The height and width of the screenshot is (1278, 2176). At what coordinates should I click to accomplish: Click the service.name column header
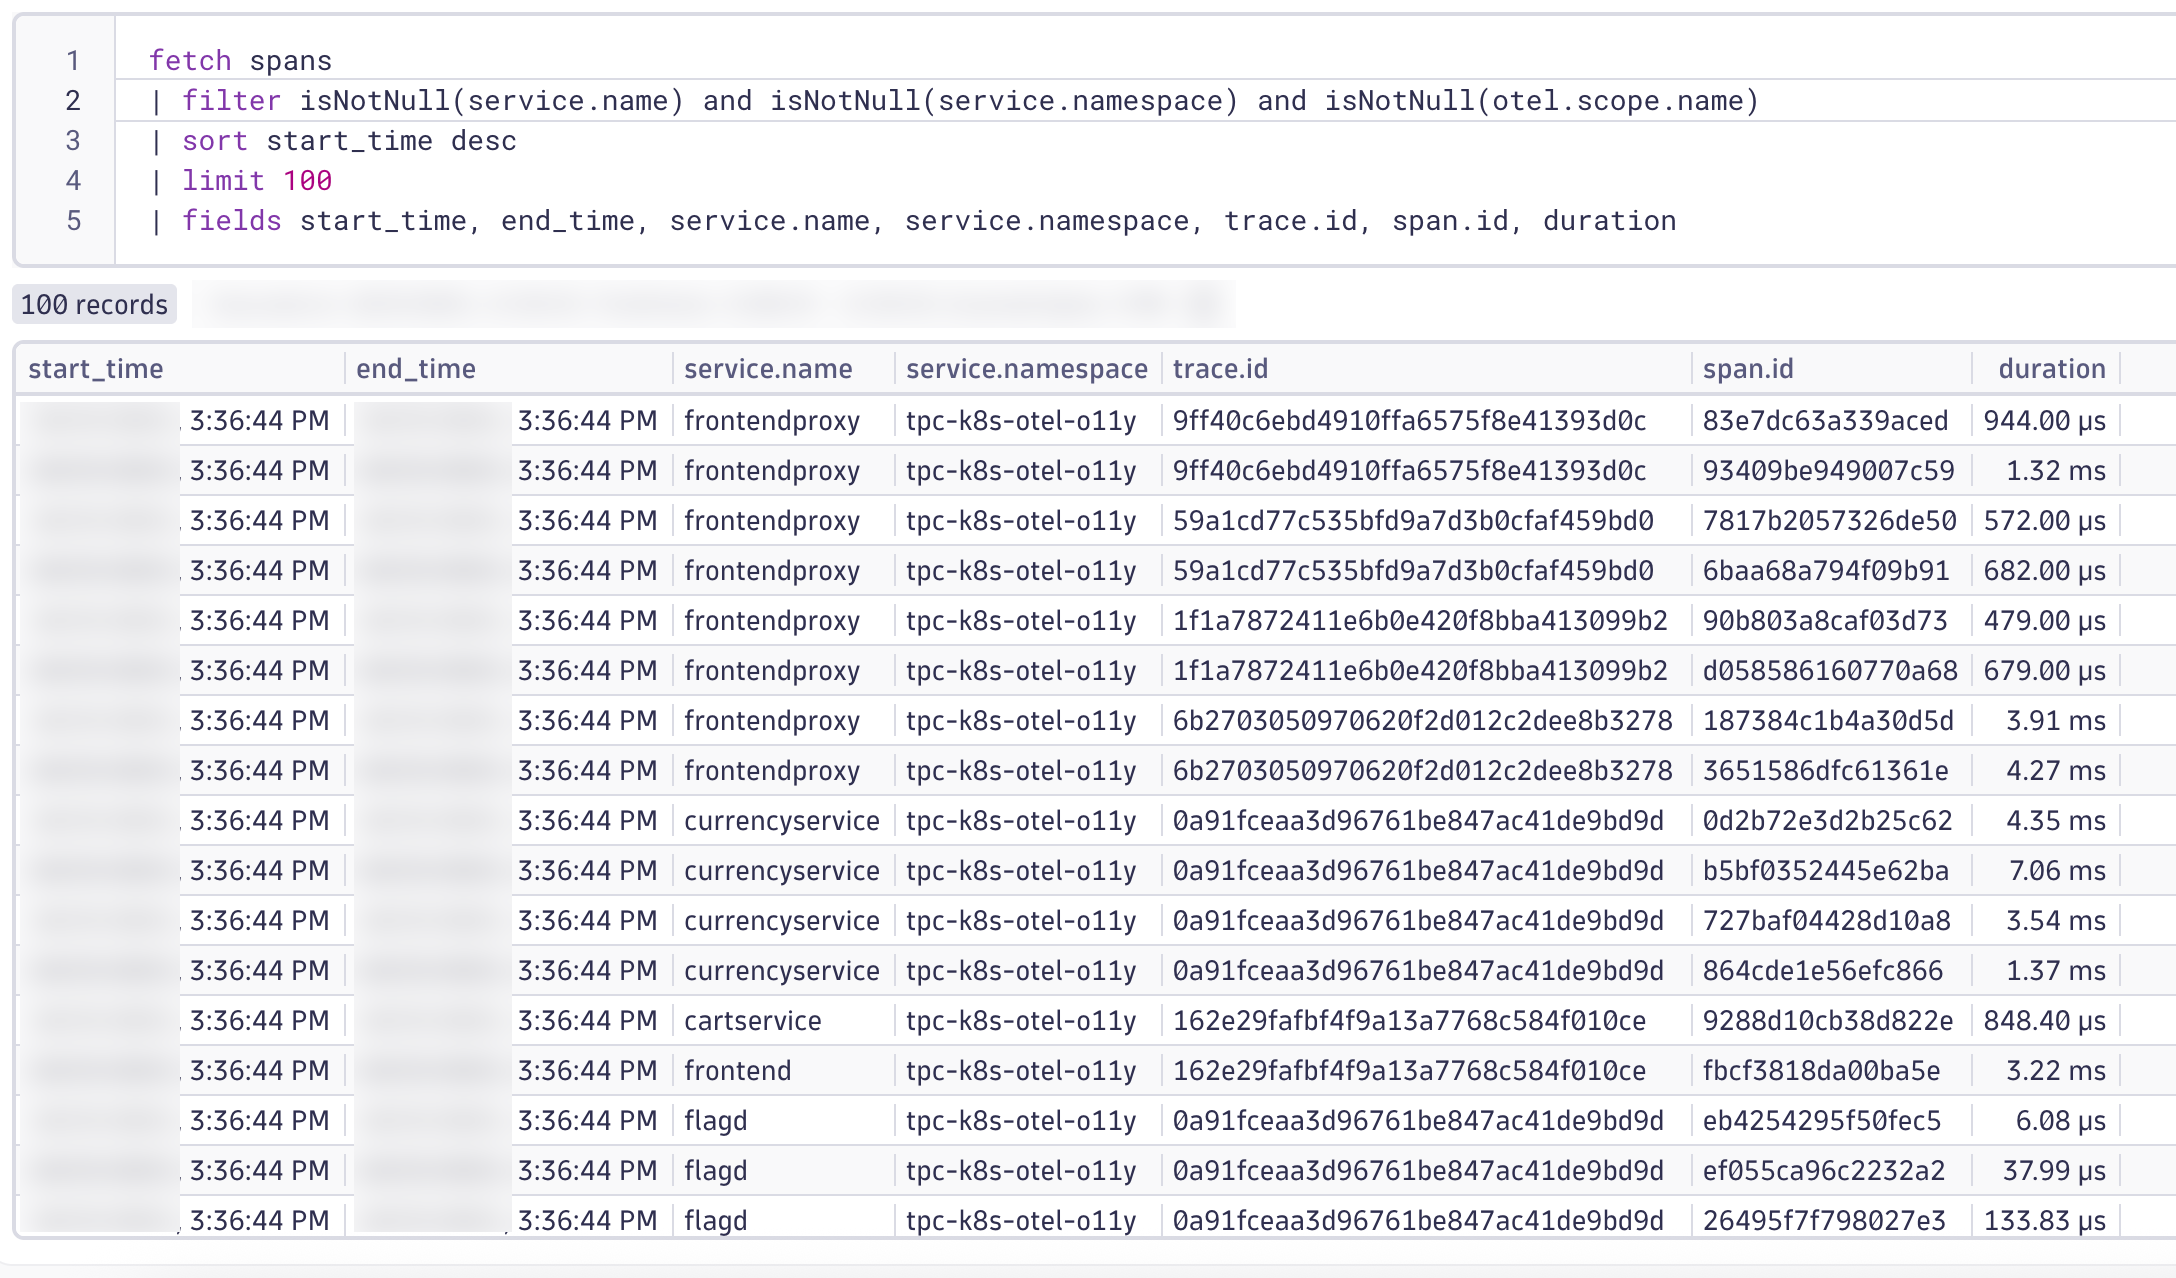(x=767, y=368)
